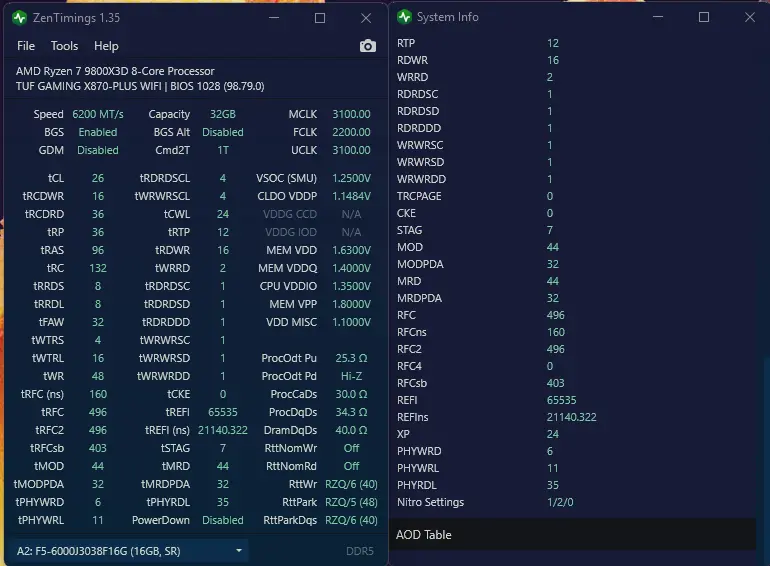
Task: Close the System Info window
Action: coord(750,17)
